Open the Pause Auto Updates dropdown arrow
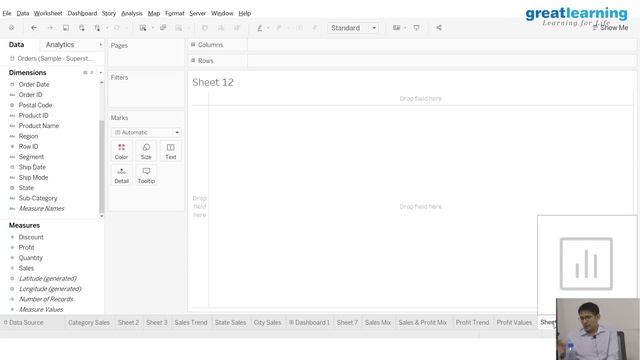This screenshot has height=360, width=640. point(107,28)
